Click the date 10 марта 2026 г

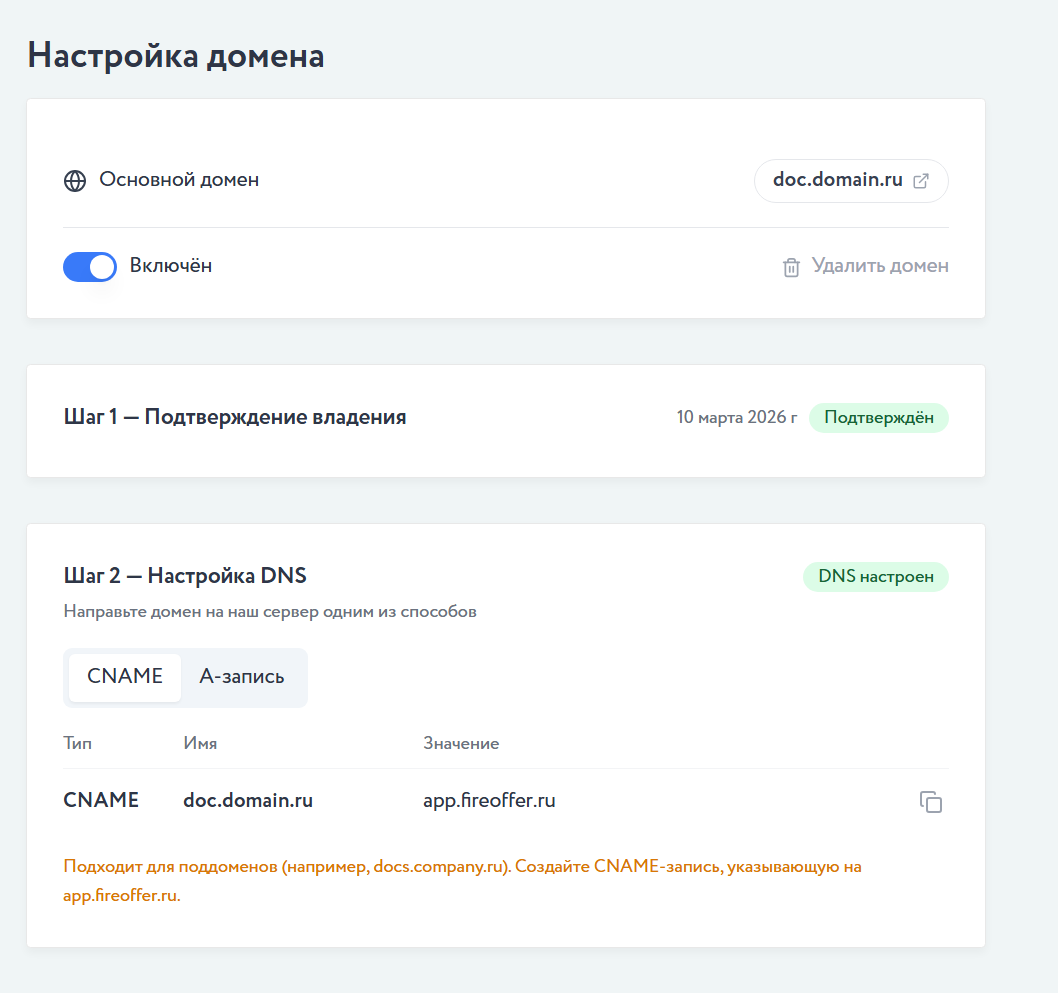[736, 417]
